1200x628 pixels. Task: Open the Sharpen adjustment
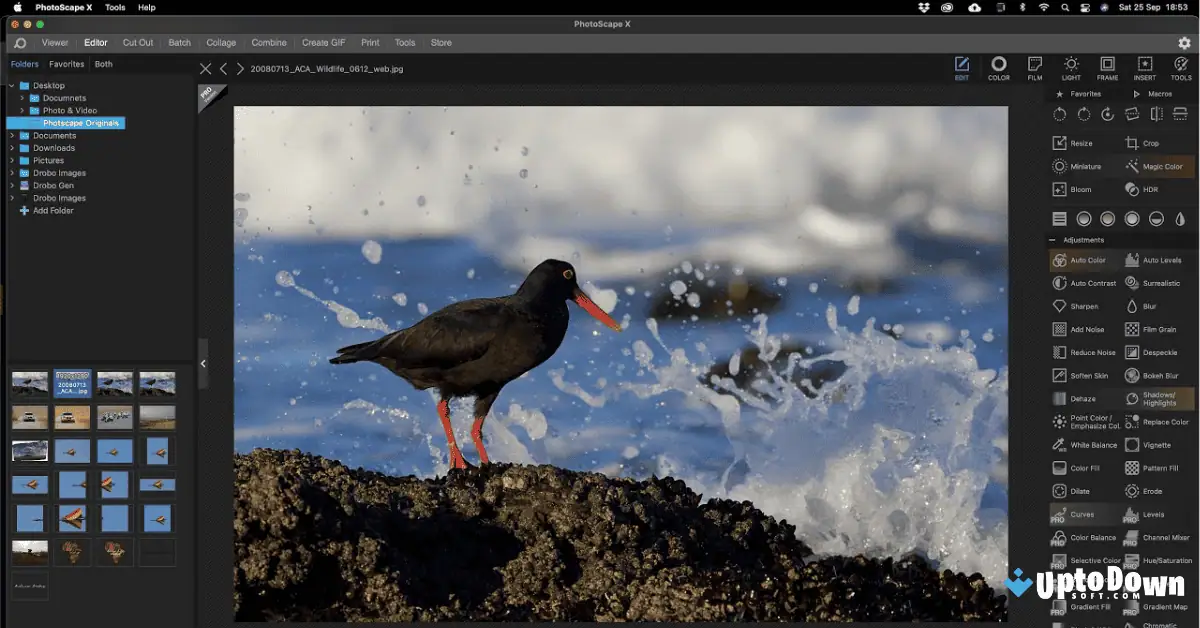(x=1083, y=306)
